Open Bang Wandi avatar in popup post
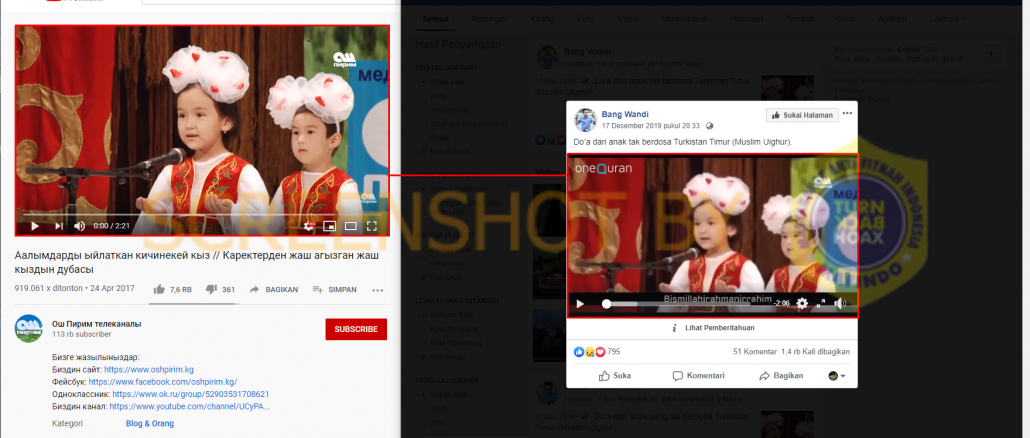The image size is (1030, 438). tap(585, 120)
